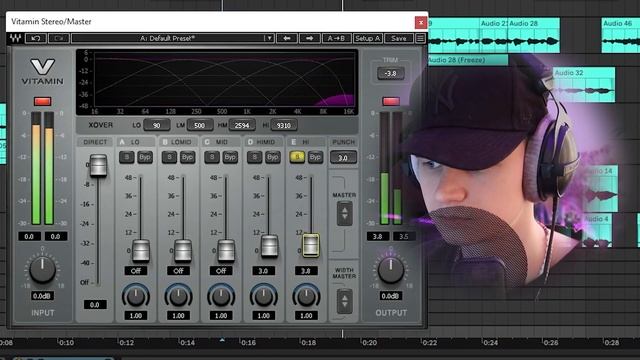Click the 0:12 mark on timeline ruler
The width and height of the screenshot is (640, 360).
pos(126,343)
